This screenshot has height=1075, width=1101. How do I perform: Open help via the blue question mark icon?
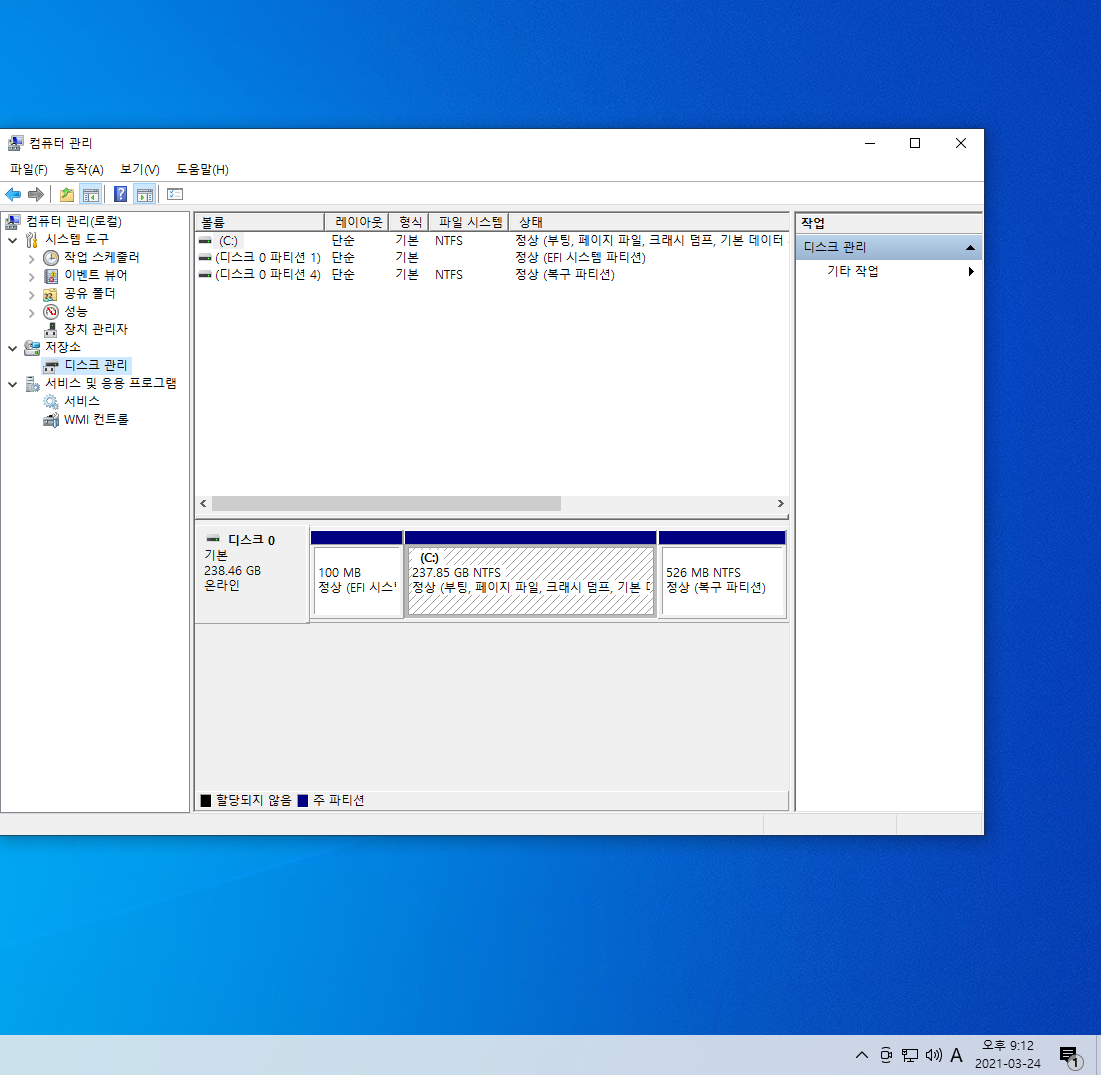[121, 194]
